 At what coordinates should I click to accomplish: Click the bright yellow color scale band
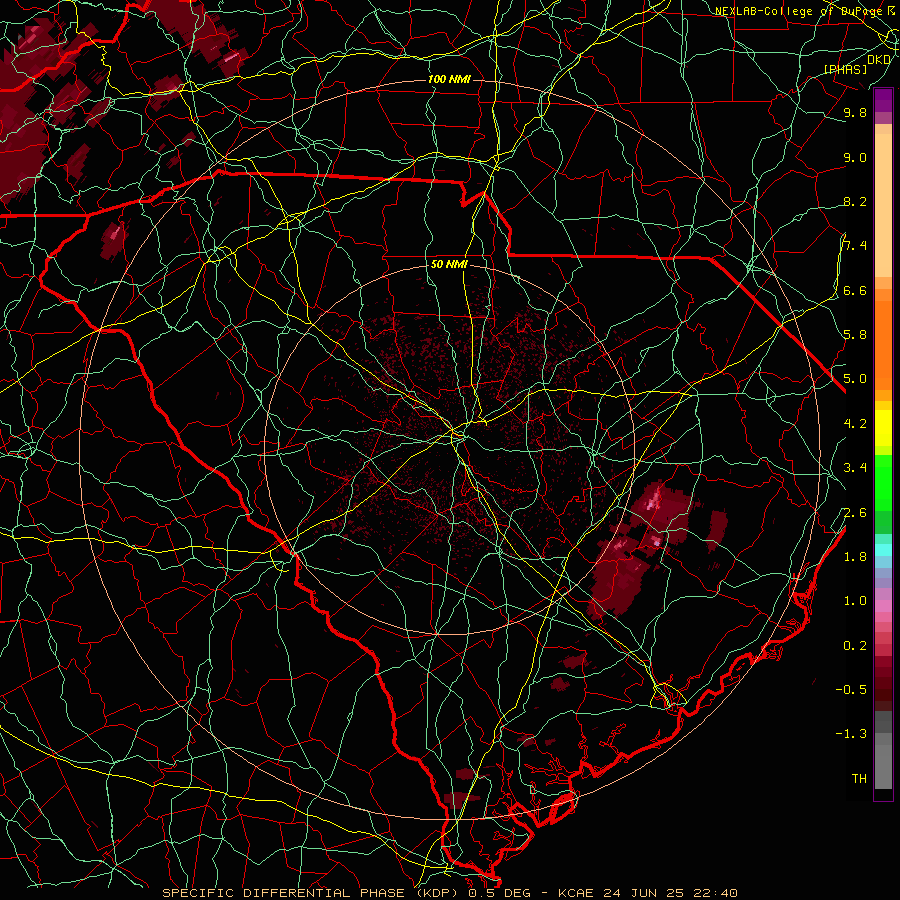click(x=883, y=428)
